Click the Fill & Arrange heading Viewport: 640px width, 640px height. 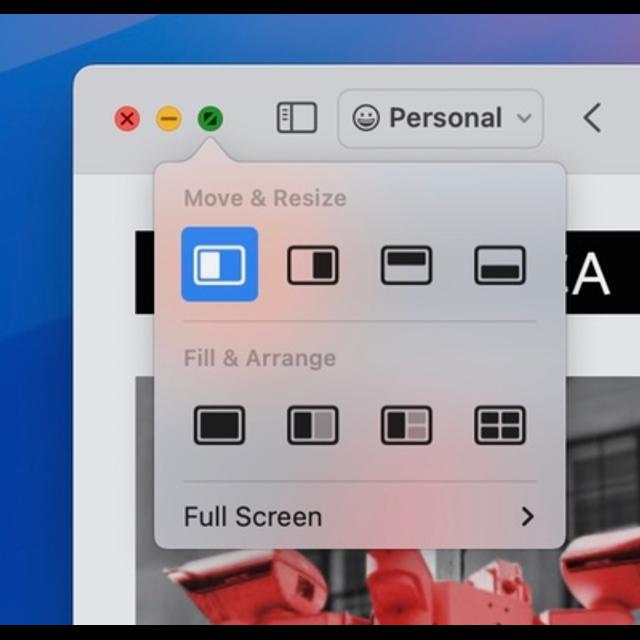(x=260, y=358)
